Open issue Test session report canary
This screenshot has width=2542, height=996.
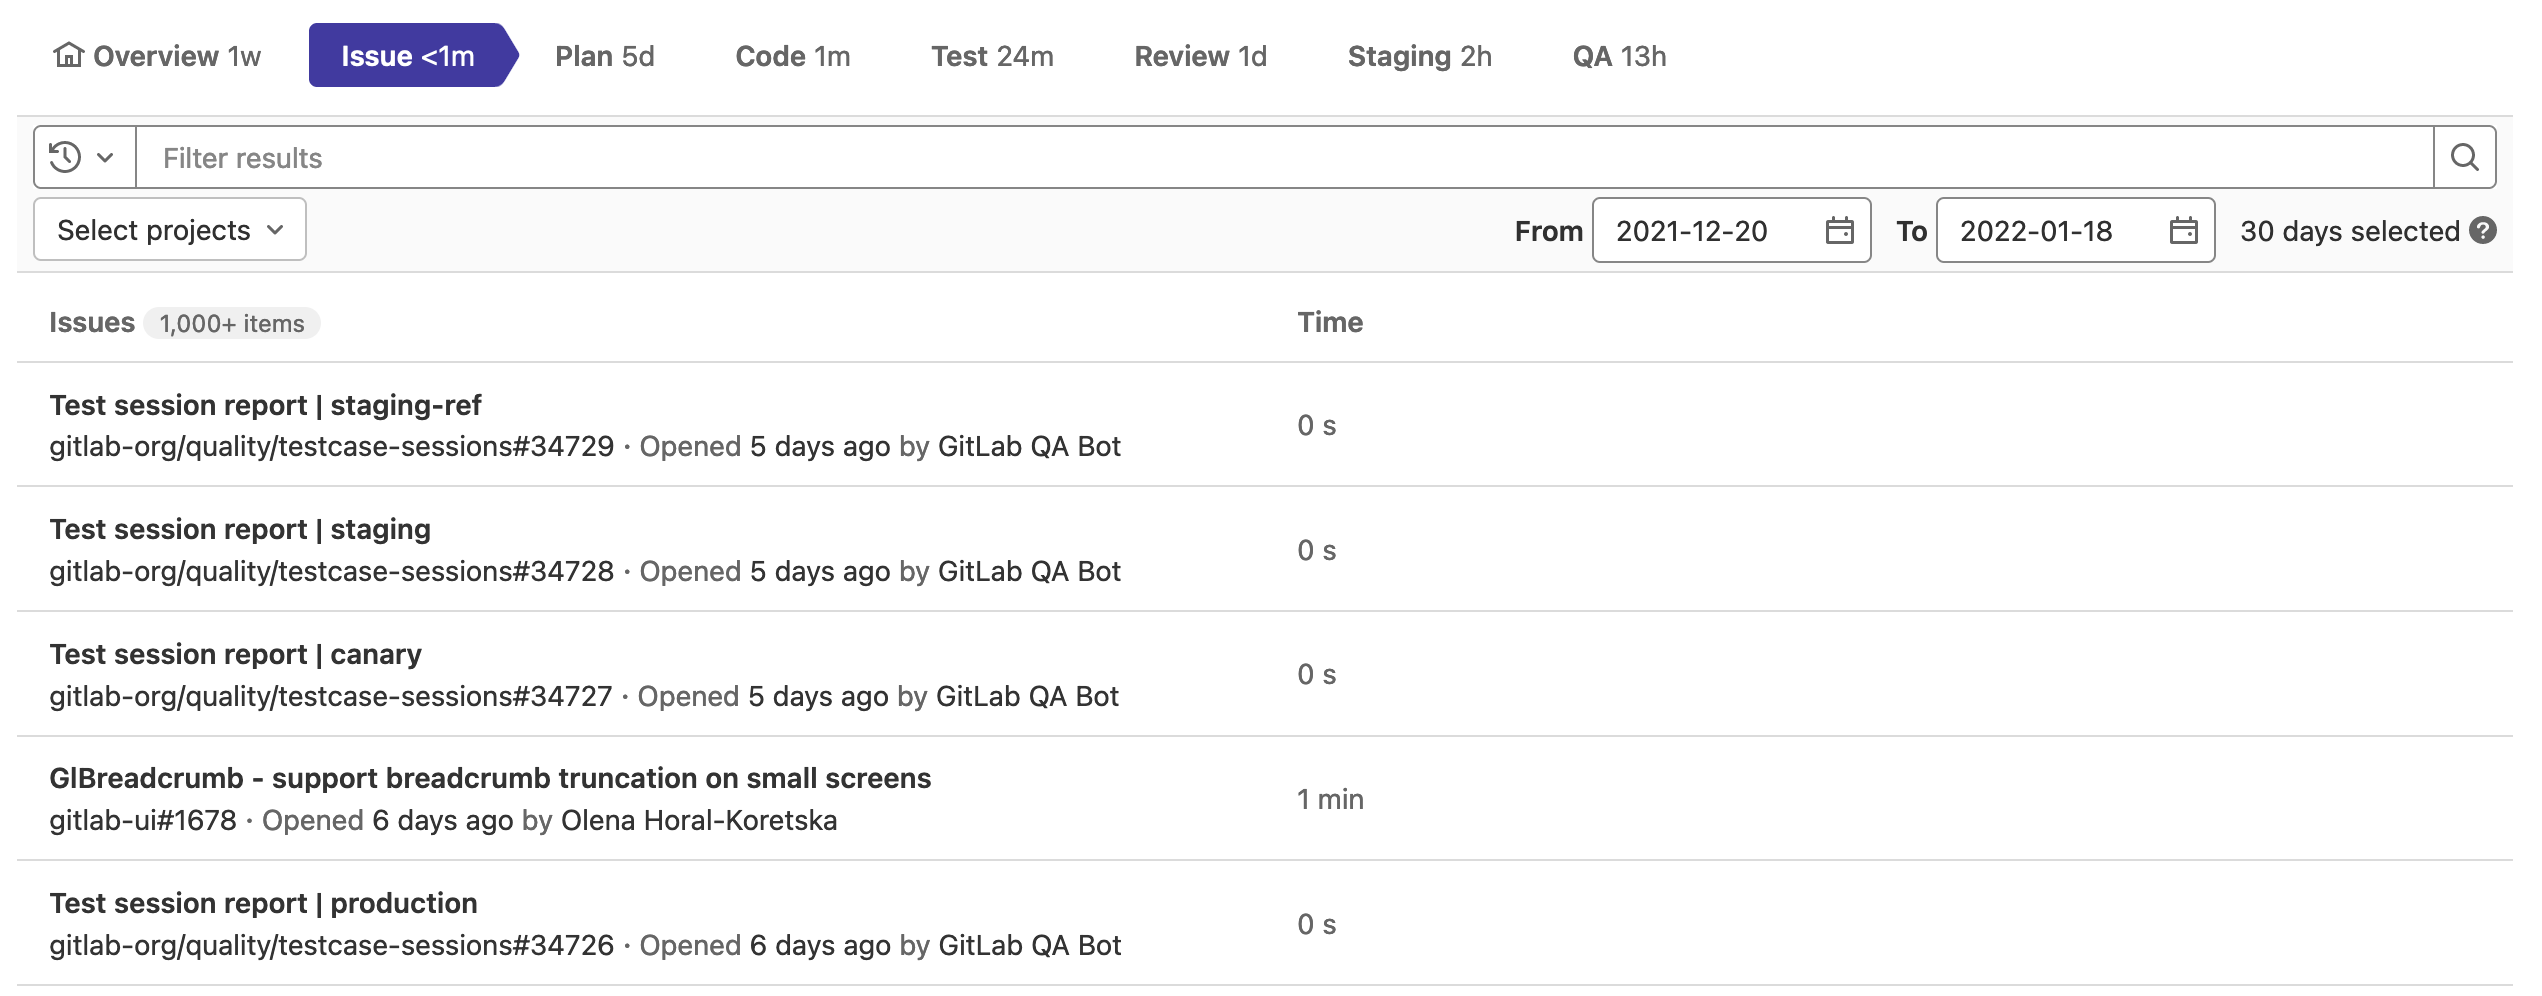click(236, 654)
